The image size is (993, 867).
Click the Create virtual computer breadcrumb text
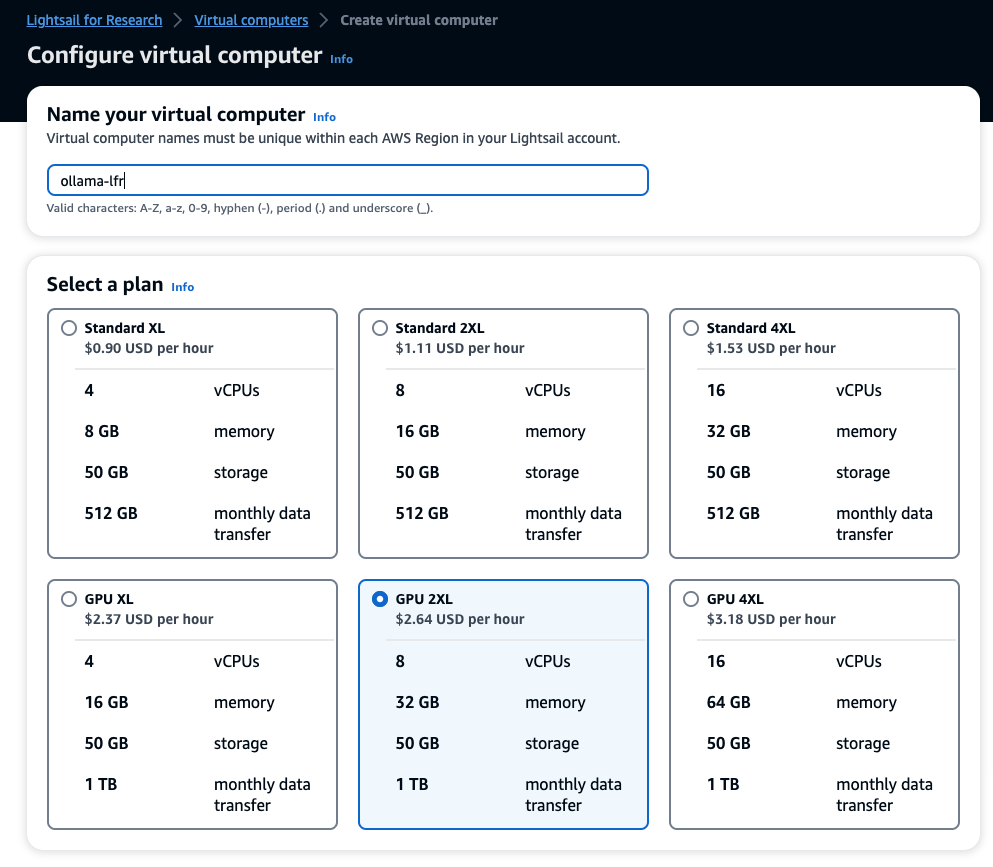(419, 20)
